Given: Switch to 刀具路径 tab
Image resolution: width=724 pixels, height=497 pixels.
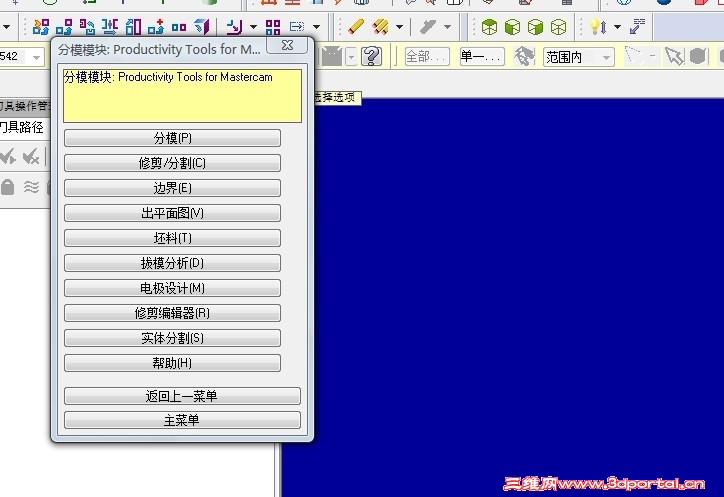Looking at the screenshot, I should click(x=22, y=127).
